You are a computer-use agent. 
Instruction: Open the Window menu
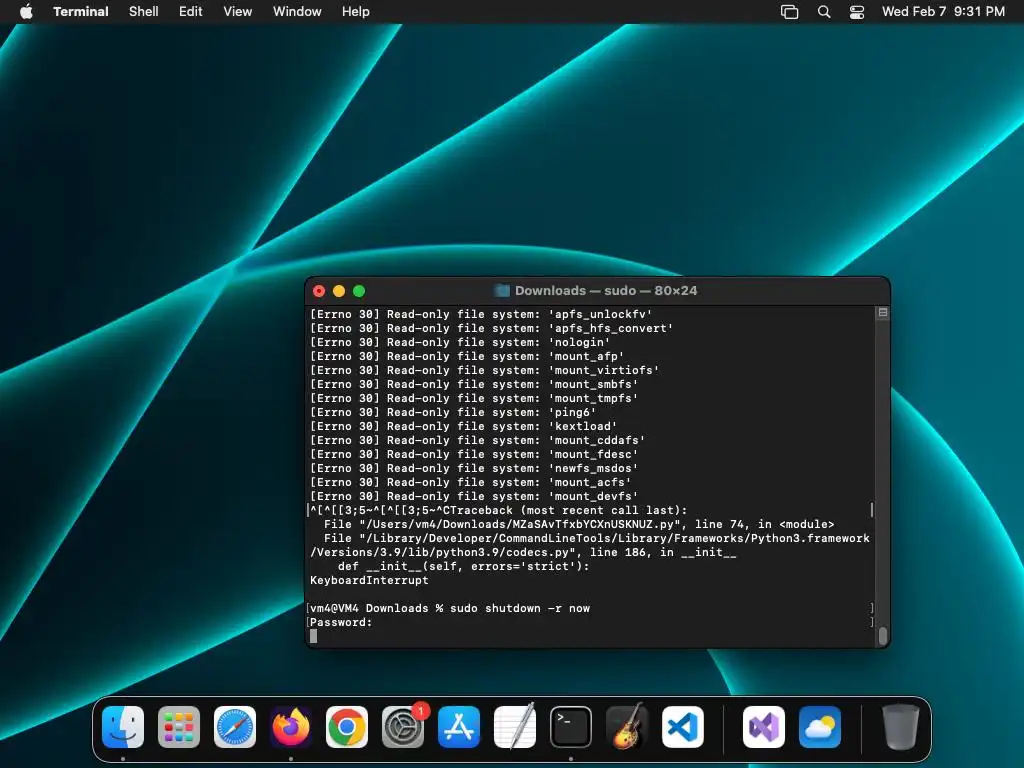297,12
